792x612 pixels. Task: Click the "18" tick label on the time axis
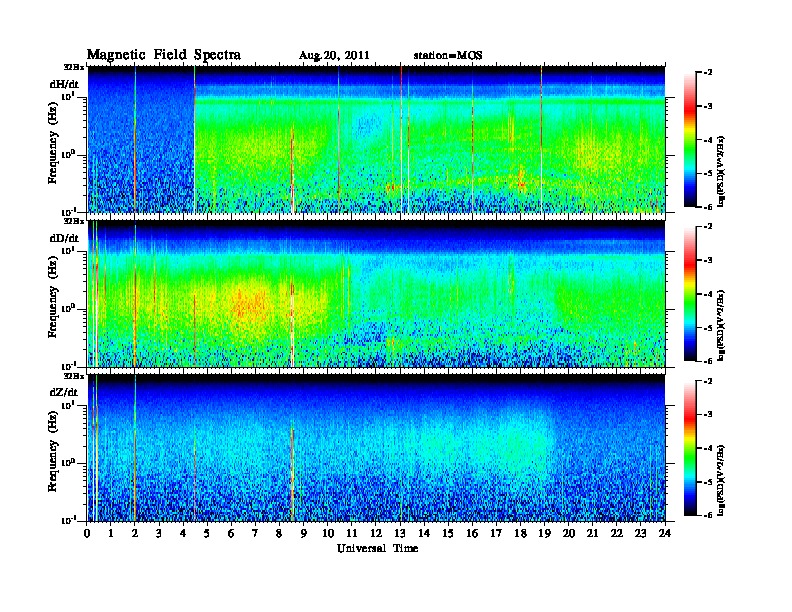(x=520, y=534)
